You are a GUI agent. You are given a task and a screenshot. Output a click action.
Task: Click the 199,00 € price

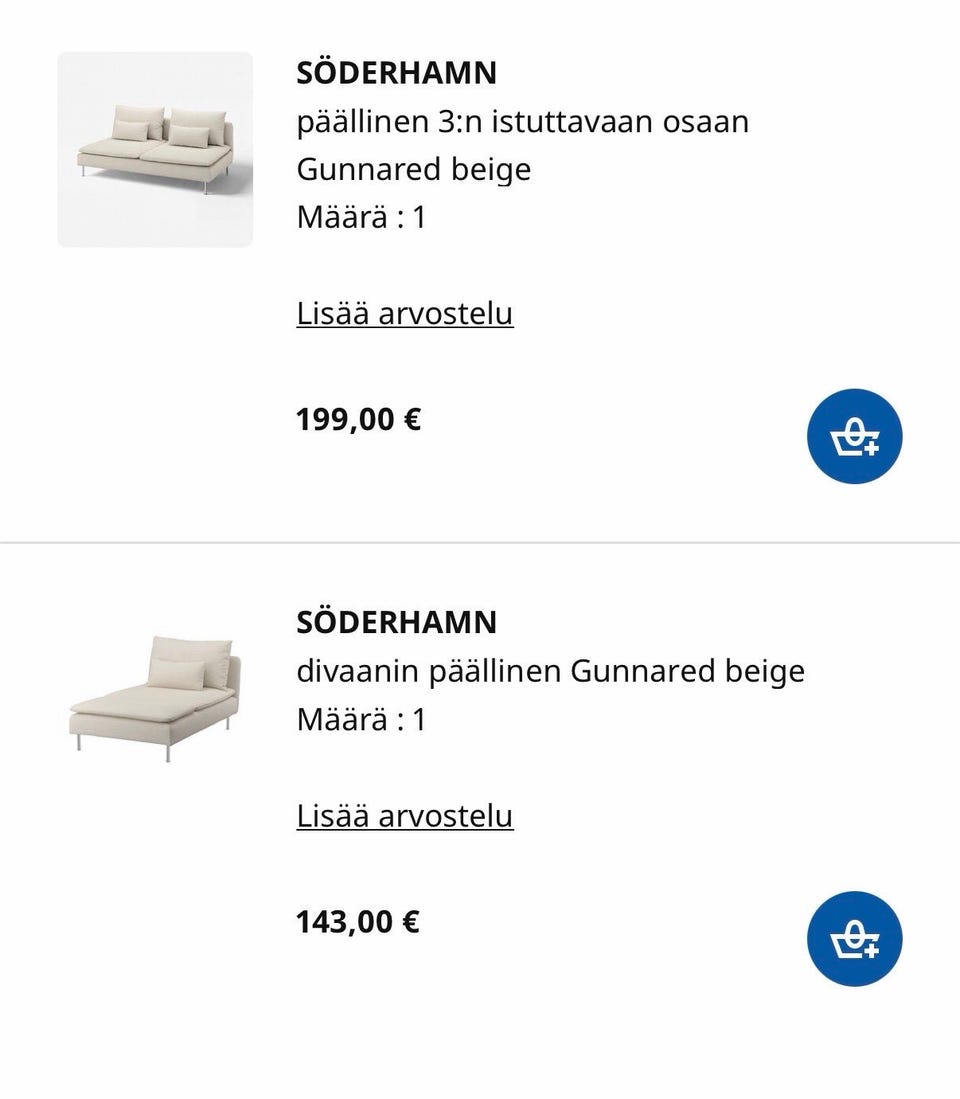358,419
